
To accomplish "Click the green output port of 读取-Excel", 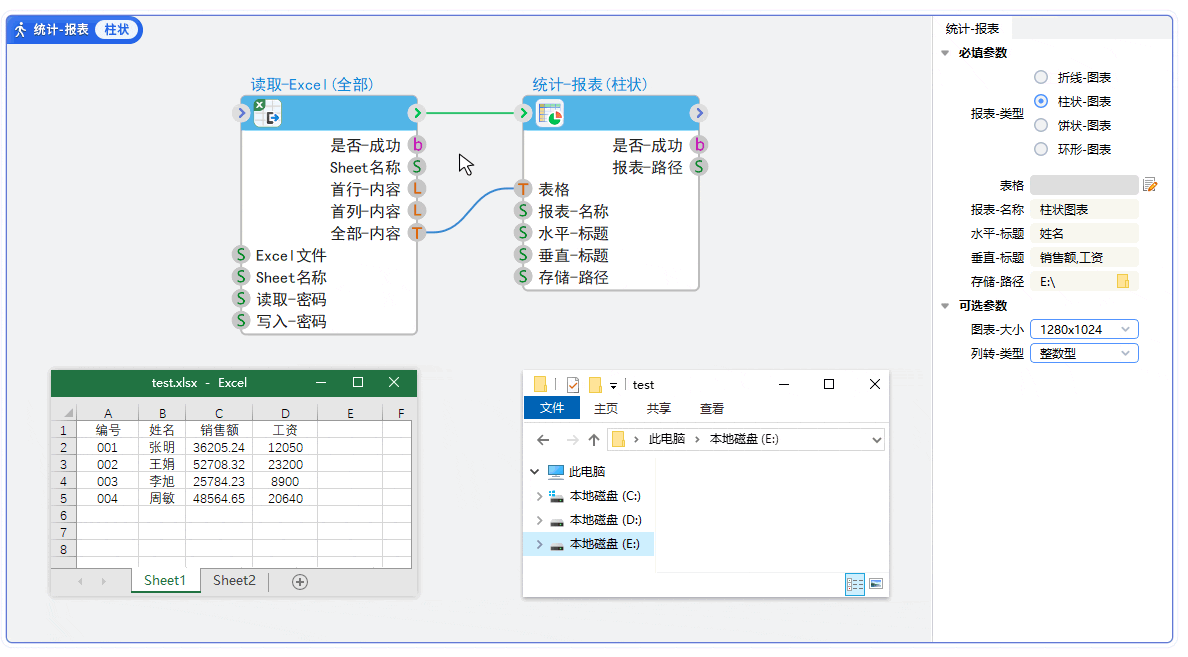I will coord(417,113).
